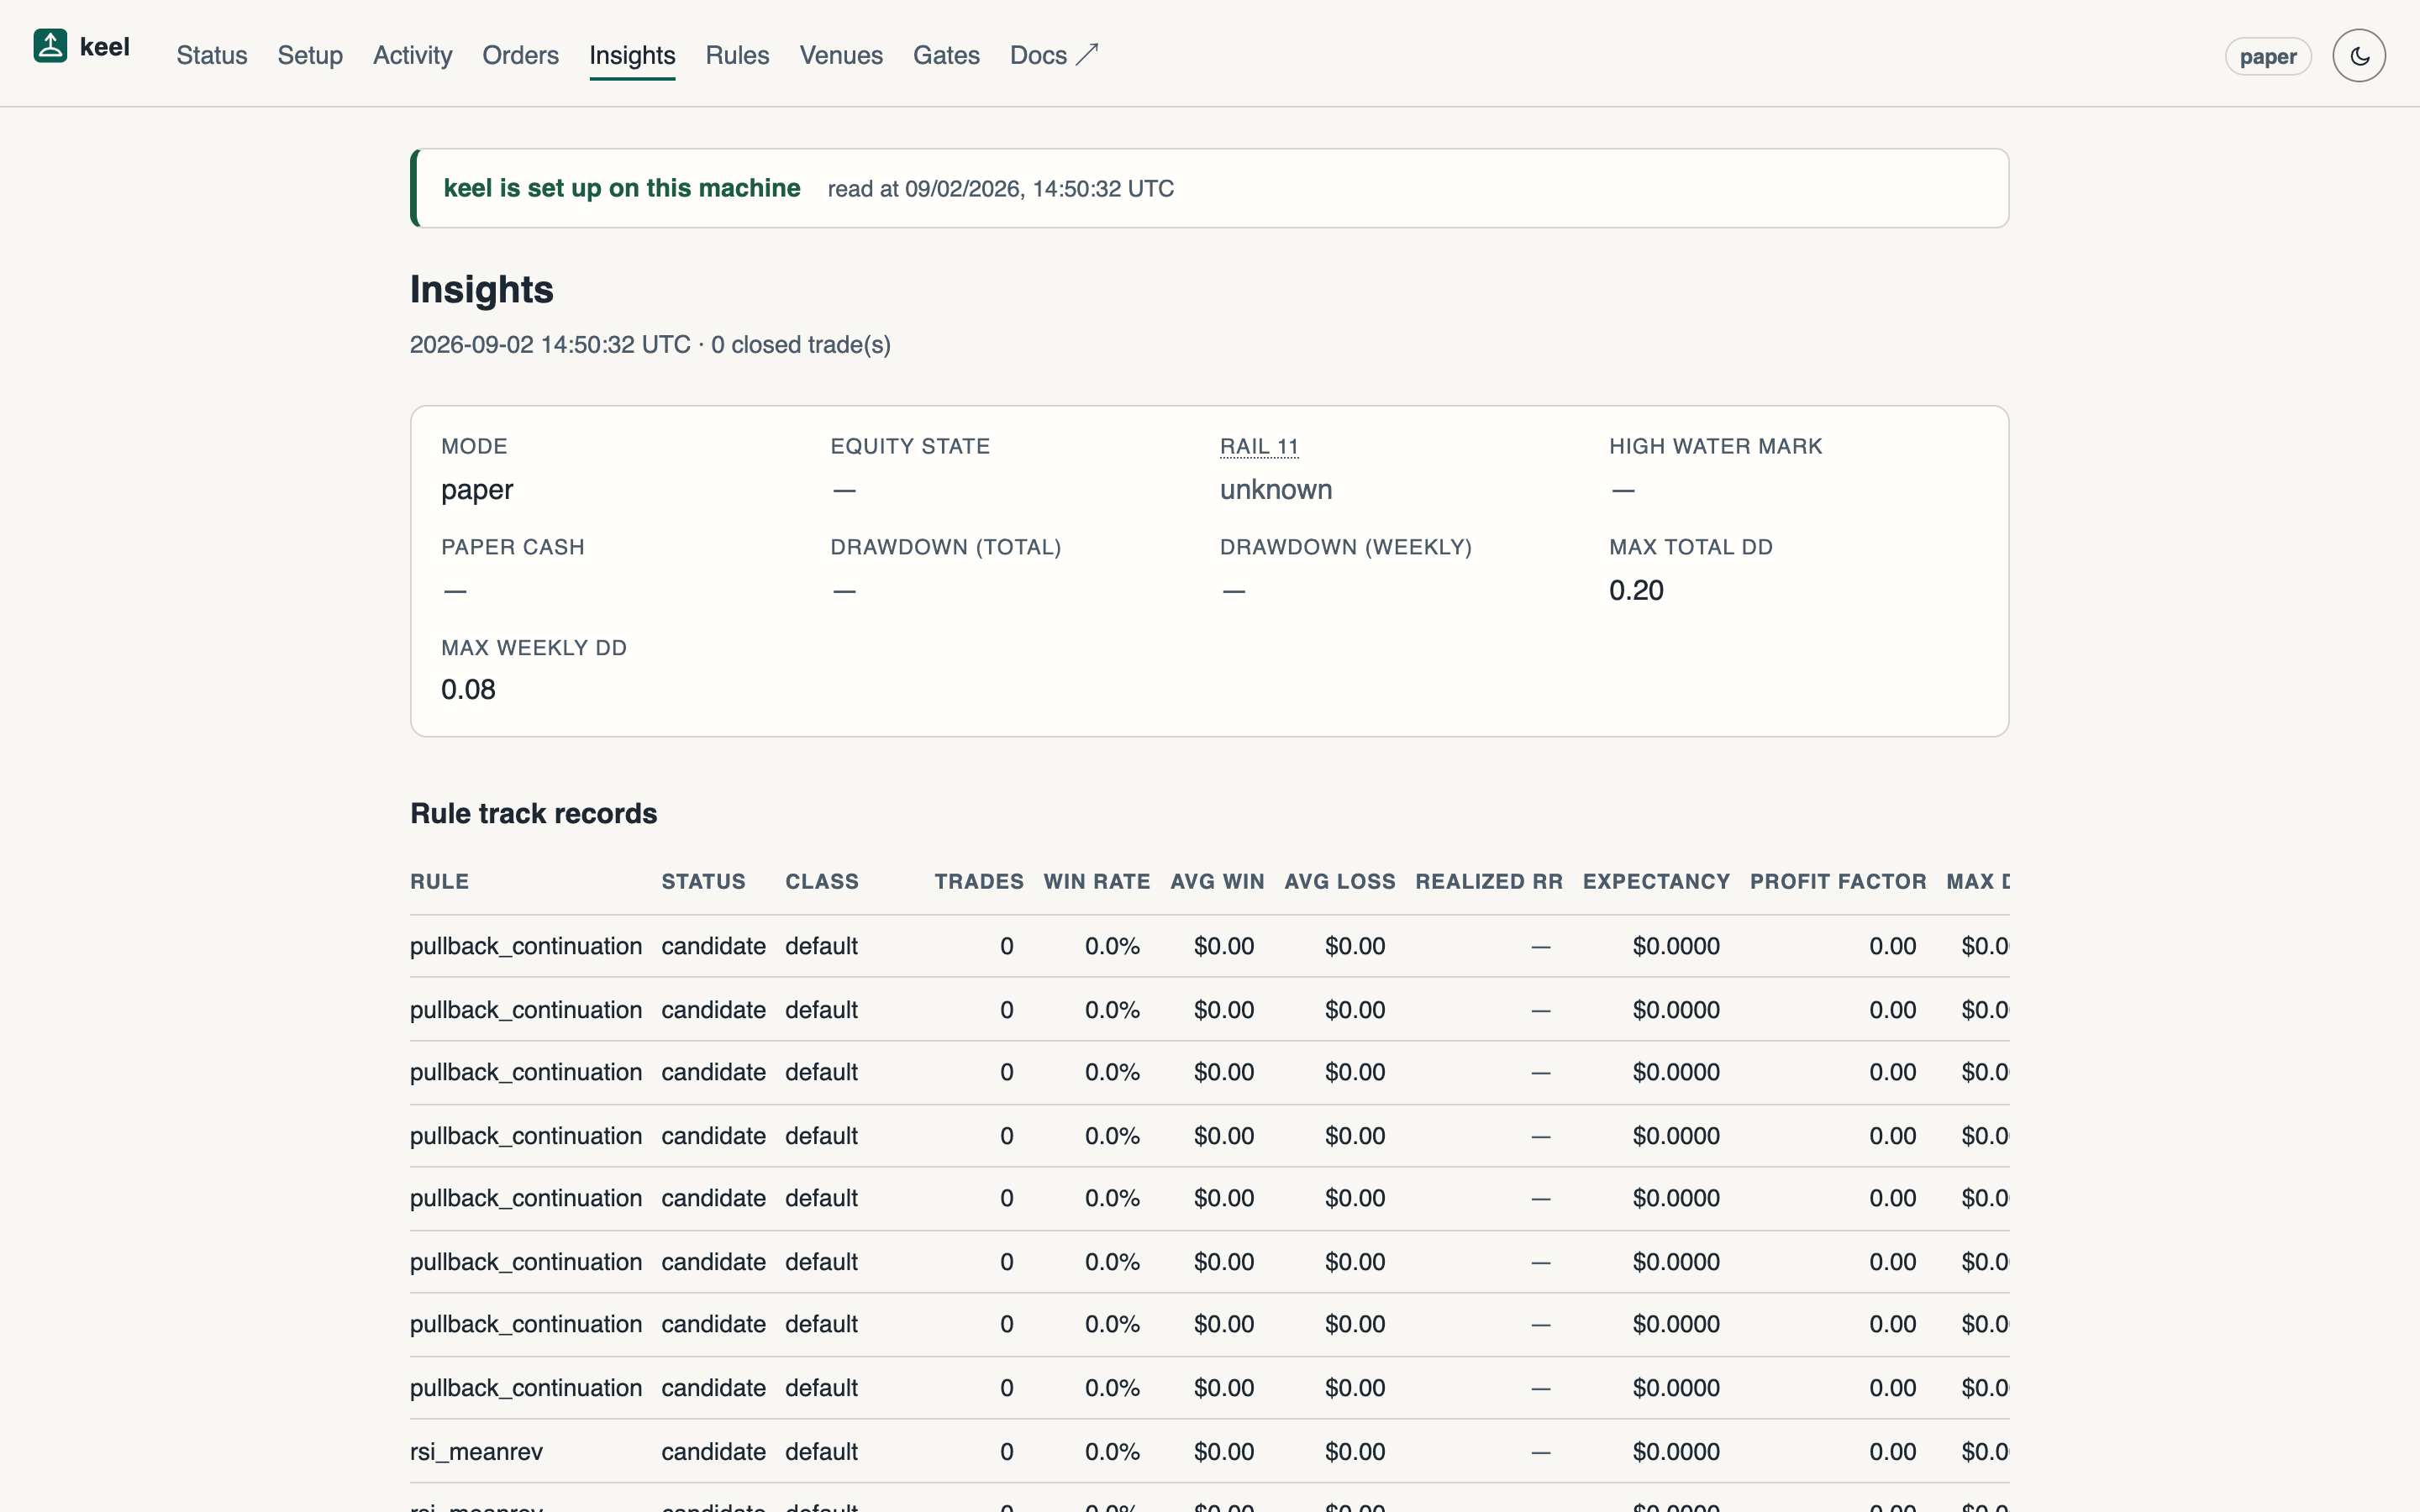Click the MAX WEEKLY DD value 0.08
The height and width of the screenshot is (1512, 2420).
[x=468, y=690]
